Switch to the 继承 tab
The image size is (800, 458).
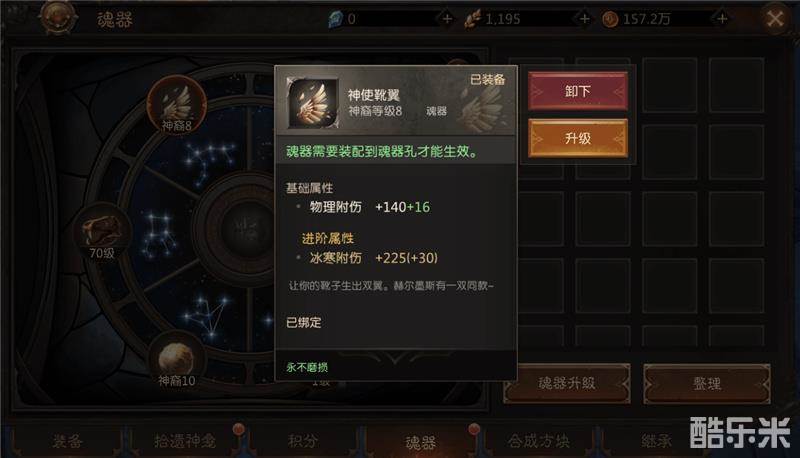click(x=656, y=441)
